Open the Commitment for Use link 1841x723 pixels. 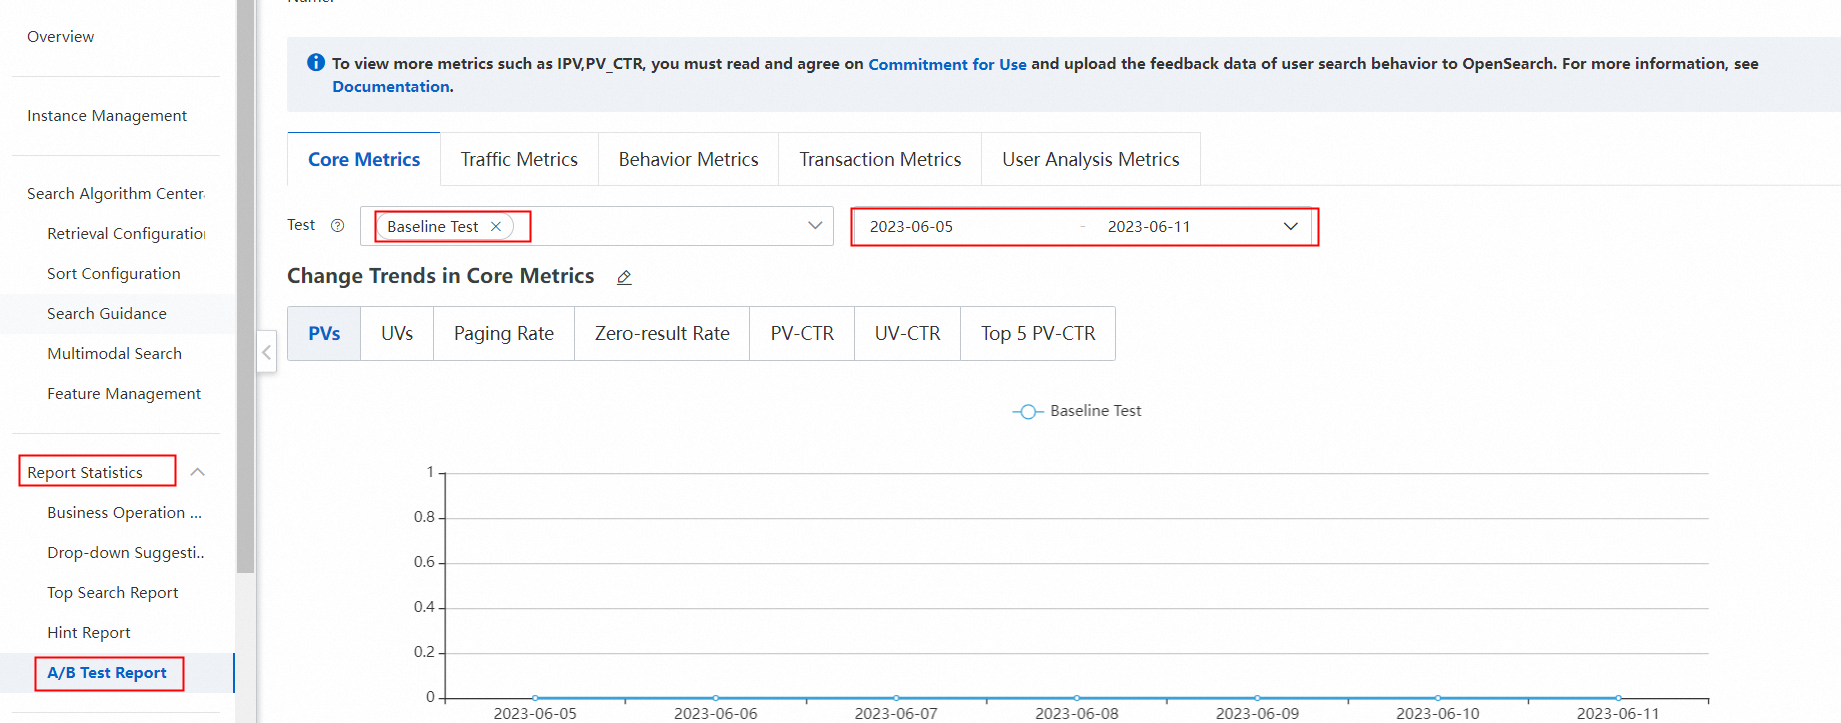tap(947, 64)
